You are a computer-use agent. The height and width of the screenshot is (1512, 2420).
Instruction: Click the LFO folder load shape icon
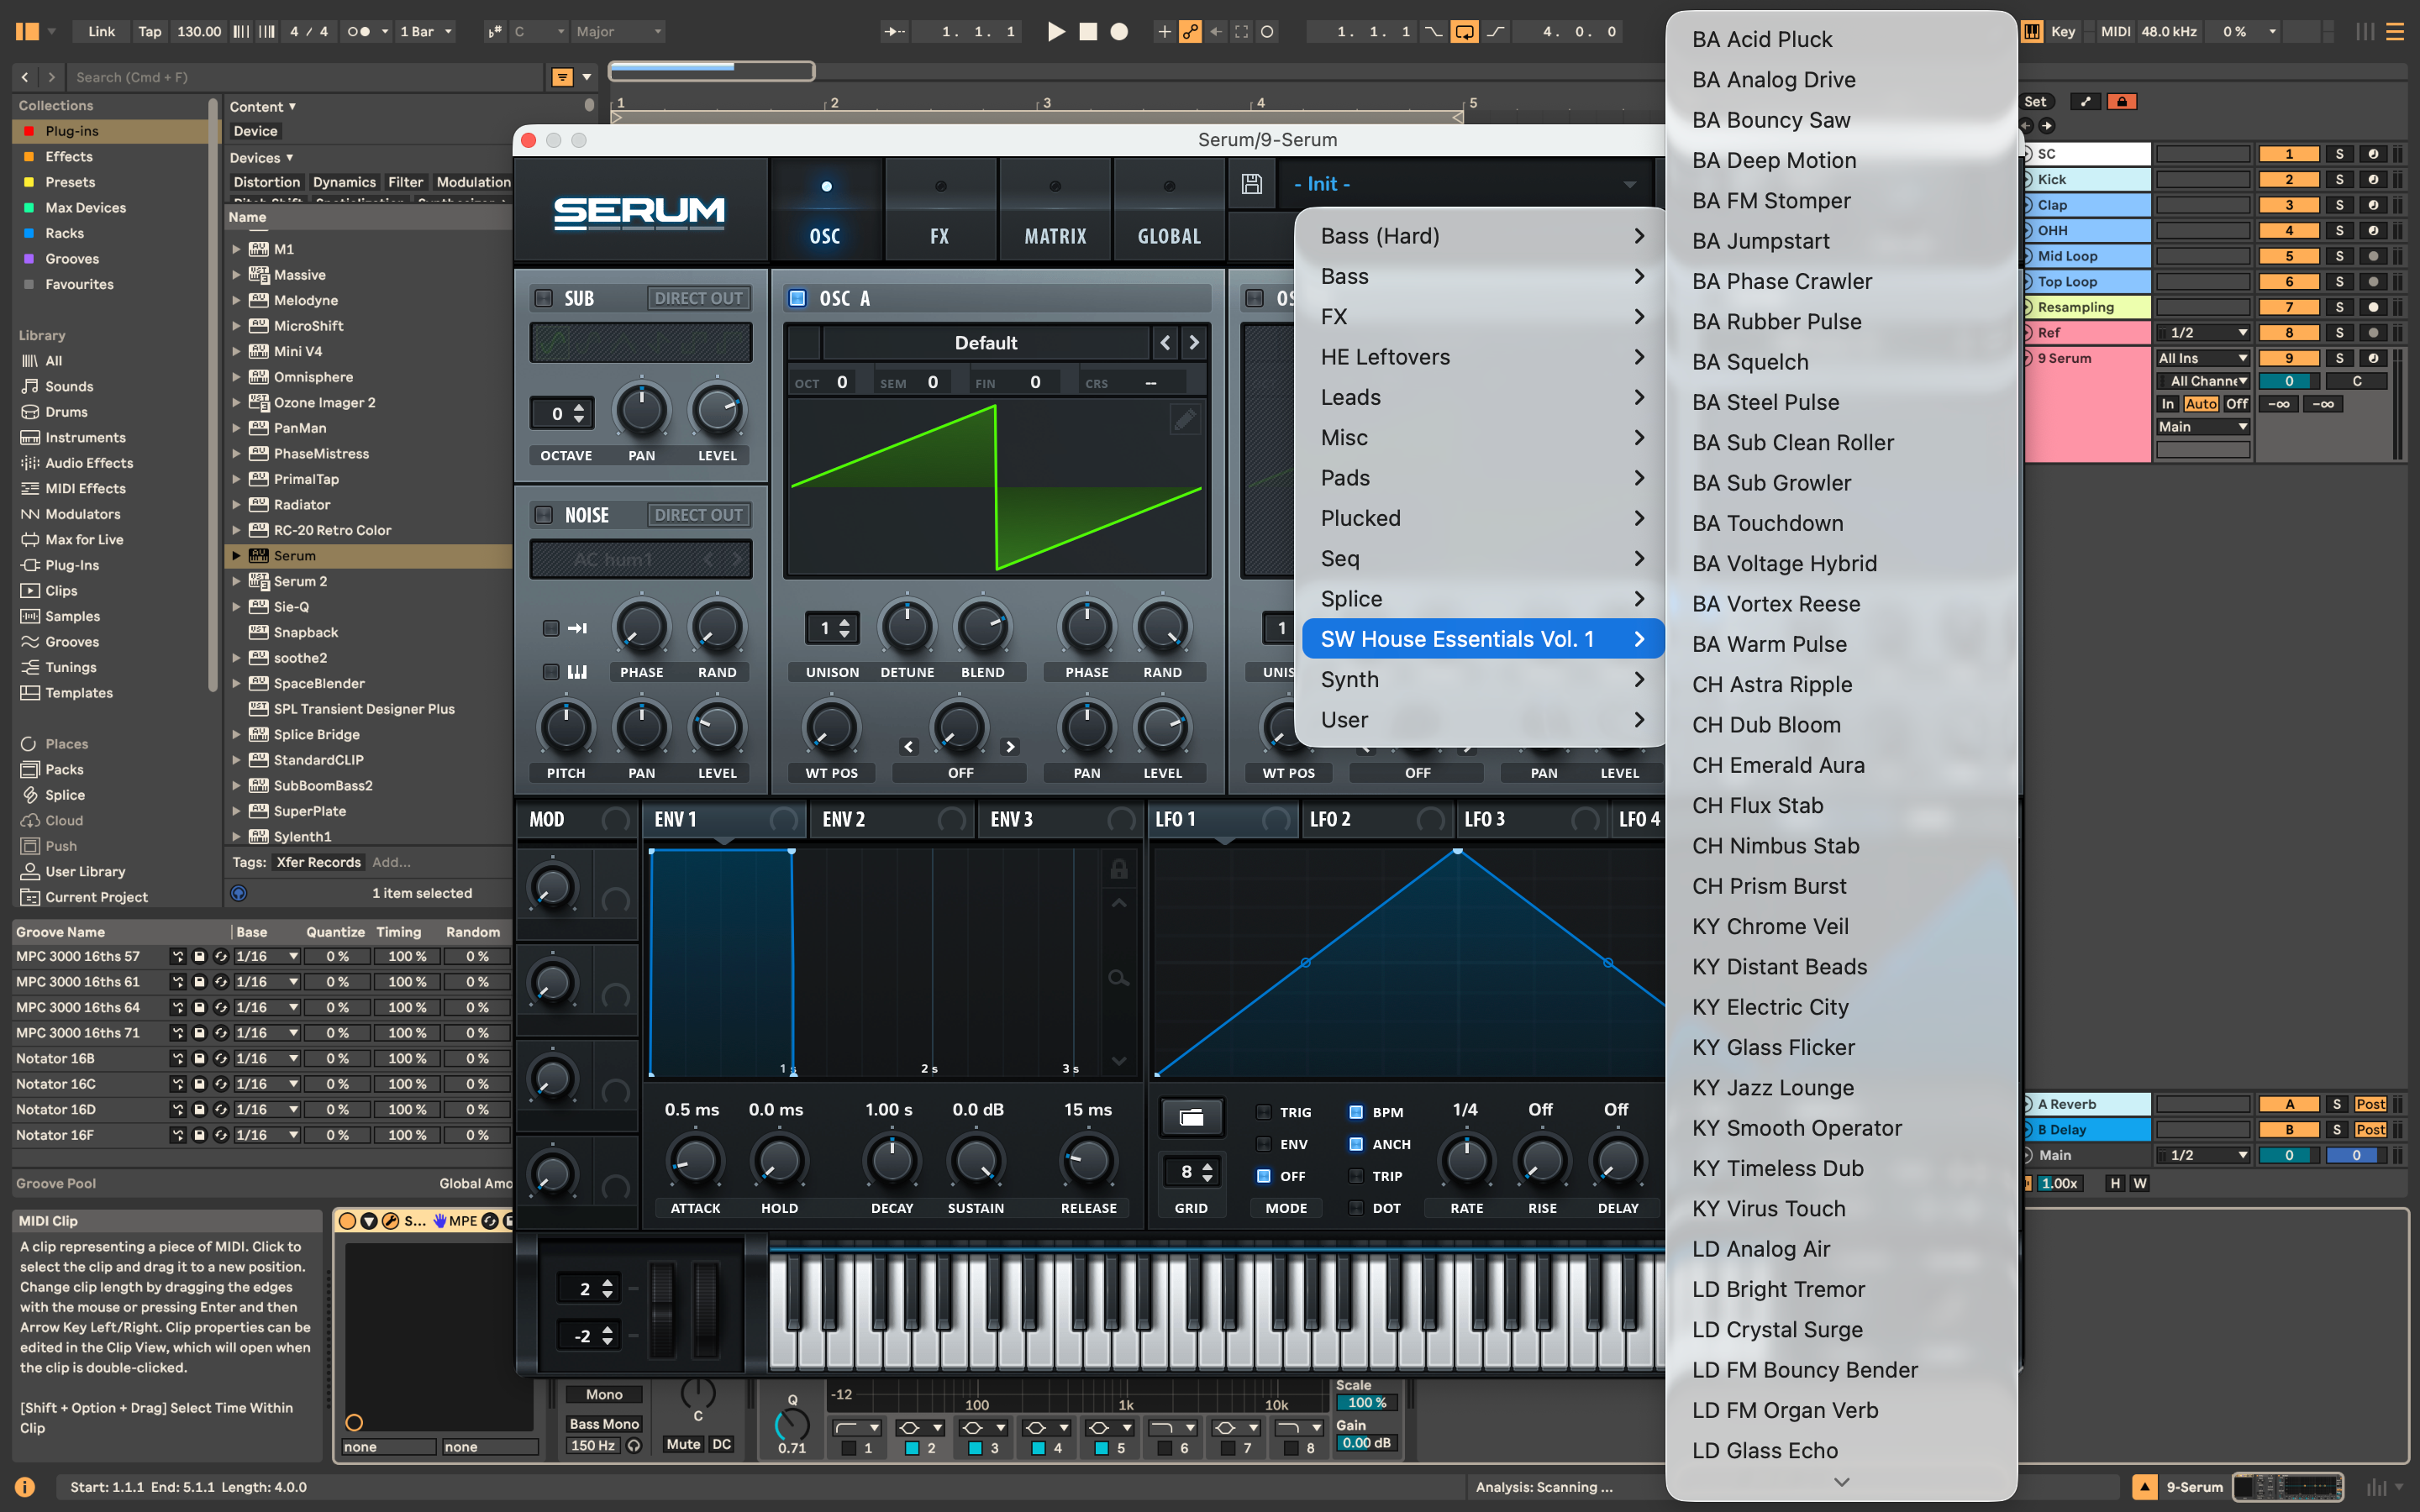(x=1191, y=1117)
